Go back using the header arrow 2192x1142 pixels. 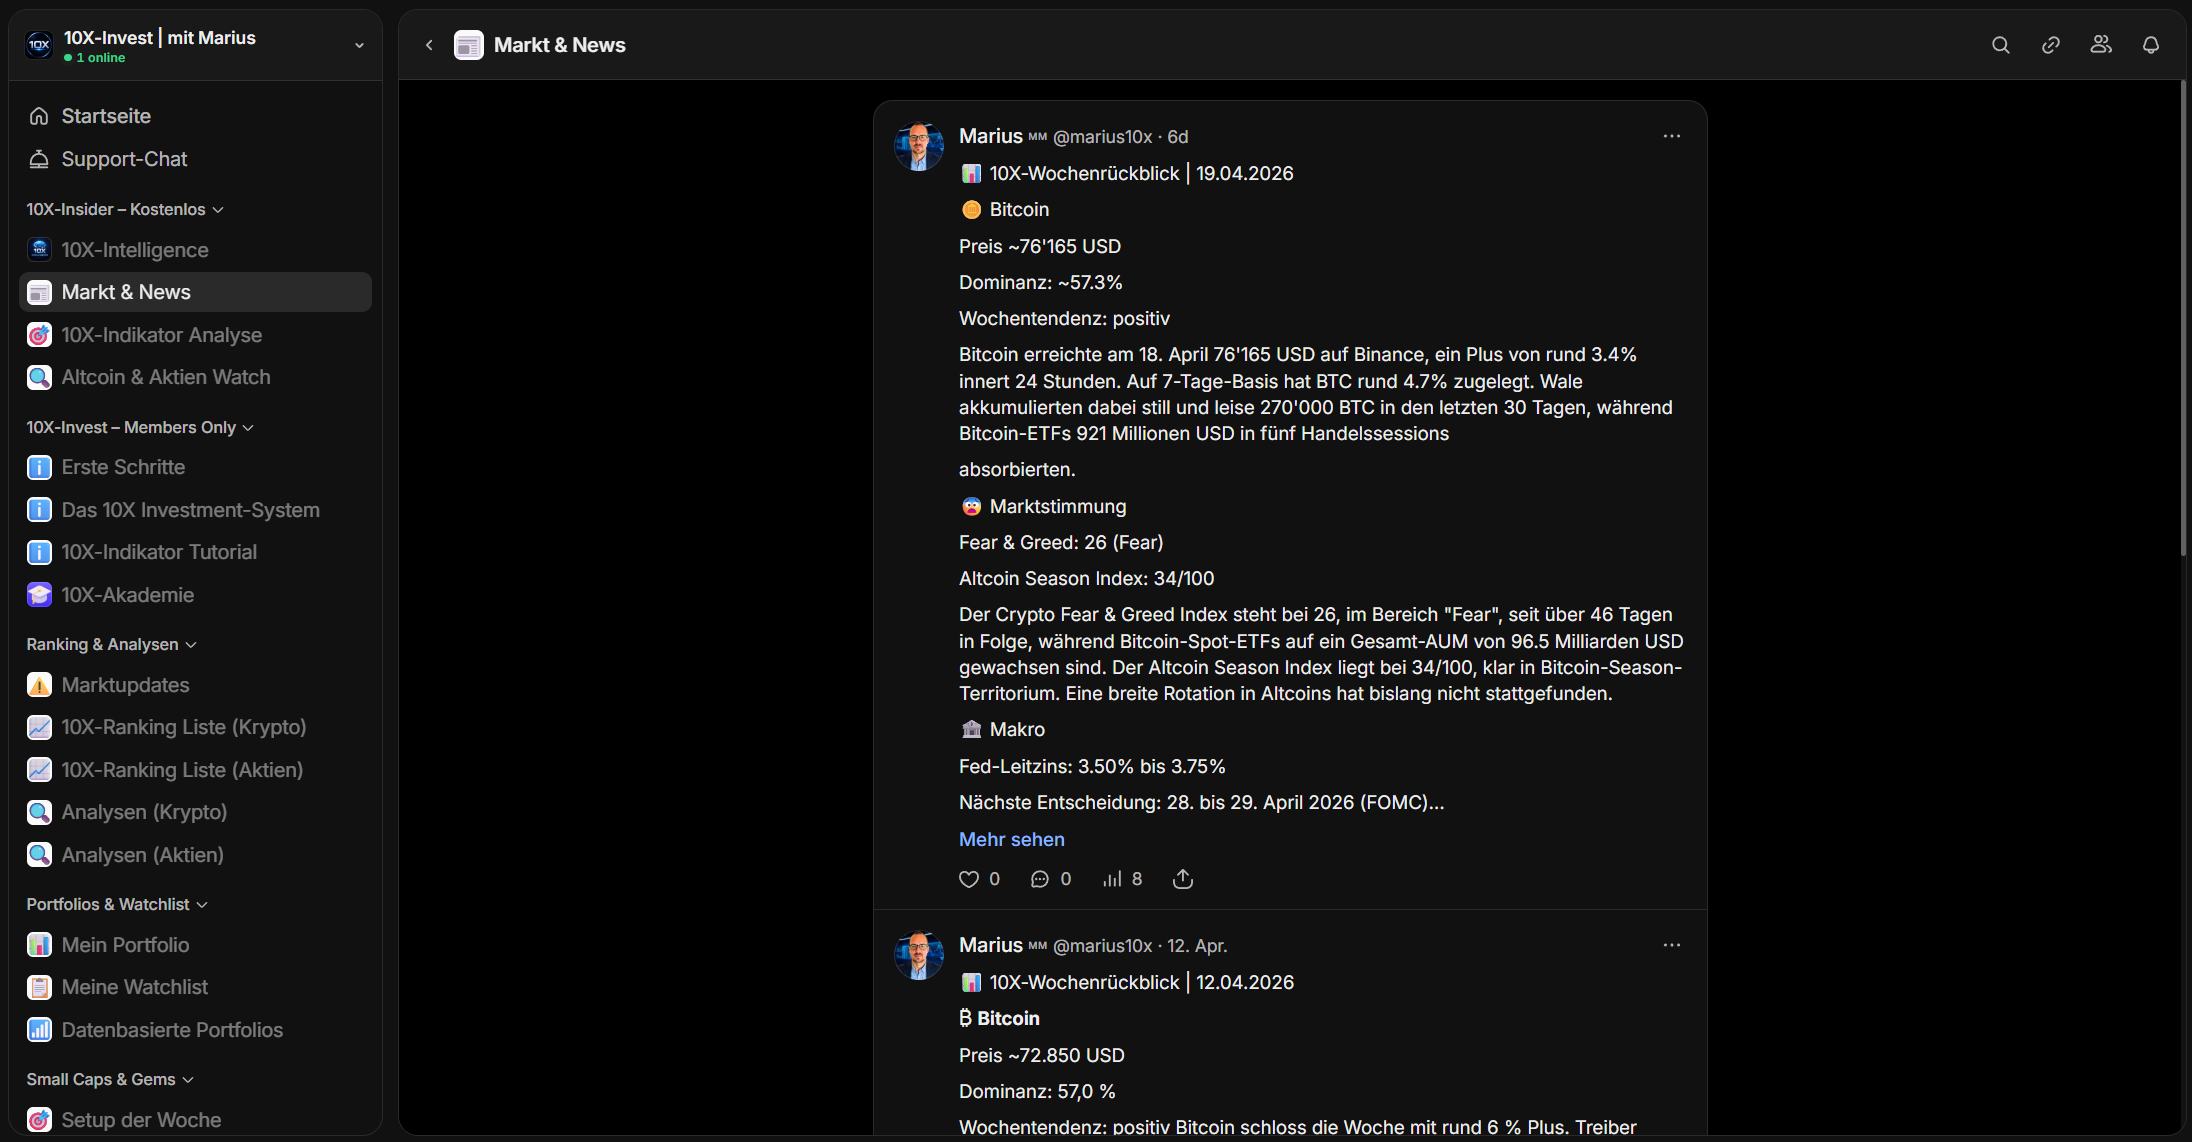[x=429, y=45]
